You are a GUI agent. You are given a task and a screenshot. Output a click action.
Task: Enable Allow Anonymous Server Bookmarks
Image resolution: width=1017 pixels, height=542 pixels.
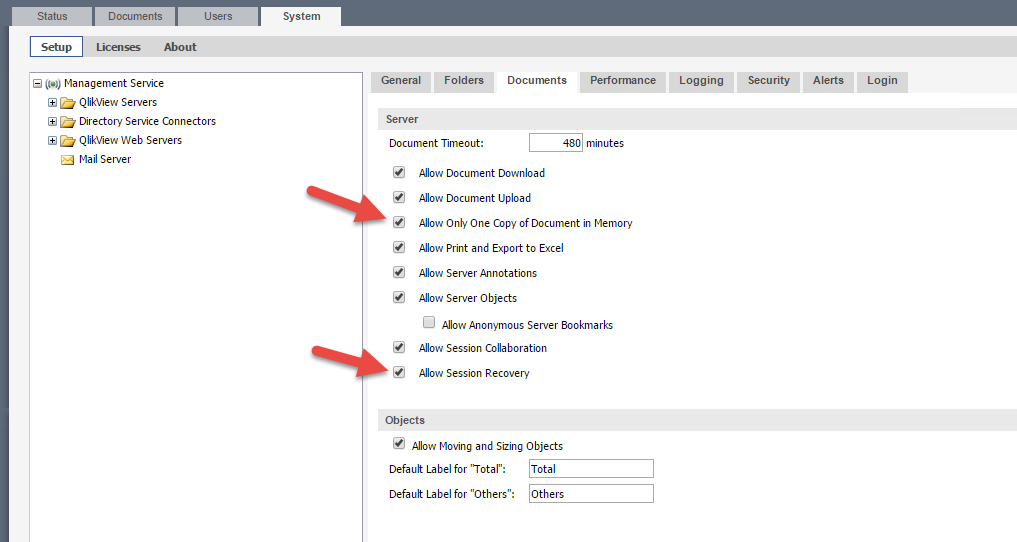tap(429, 322)
